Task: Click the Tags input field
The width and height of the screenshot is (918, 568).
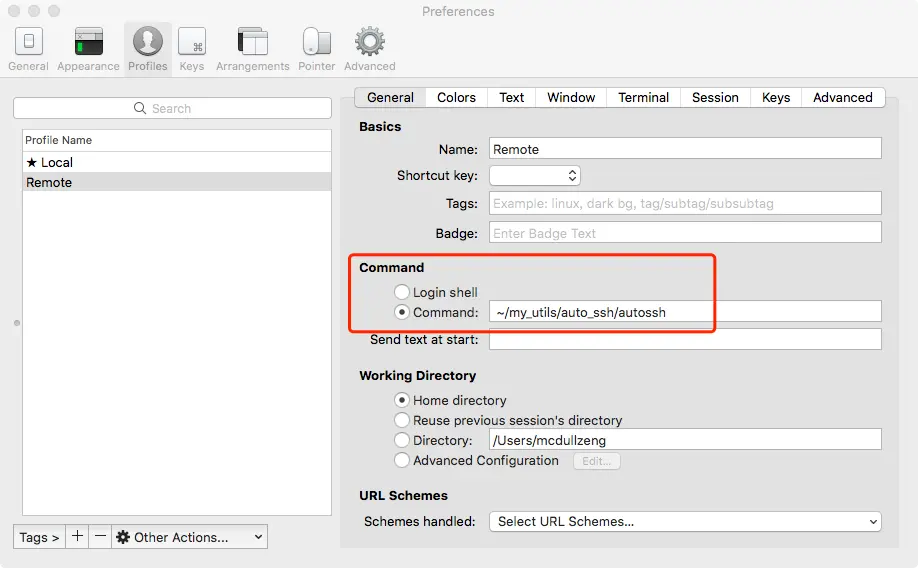Action: (685, 203)
